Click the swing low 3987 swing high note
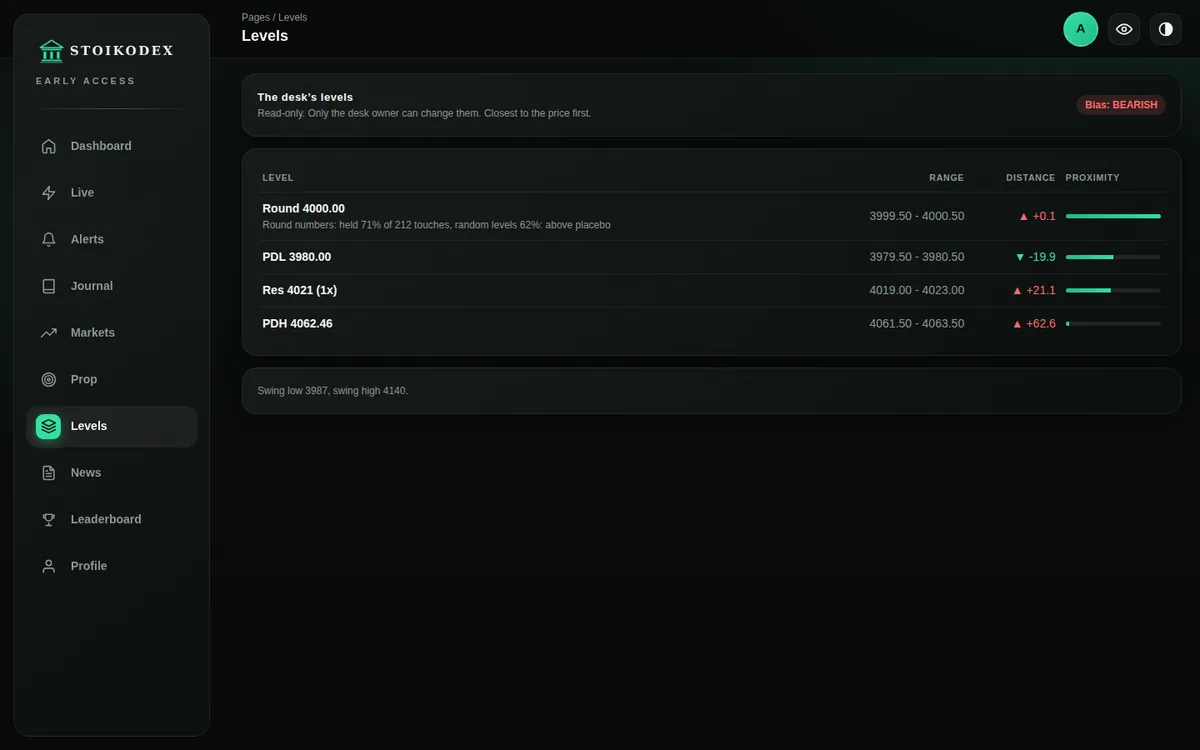 coord(333,391)
